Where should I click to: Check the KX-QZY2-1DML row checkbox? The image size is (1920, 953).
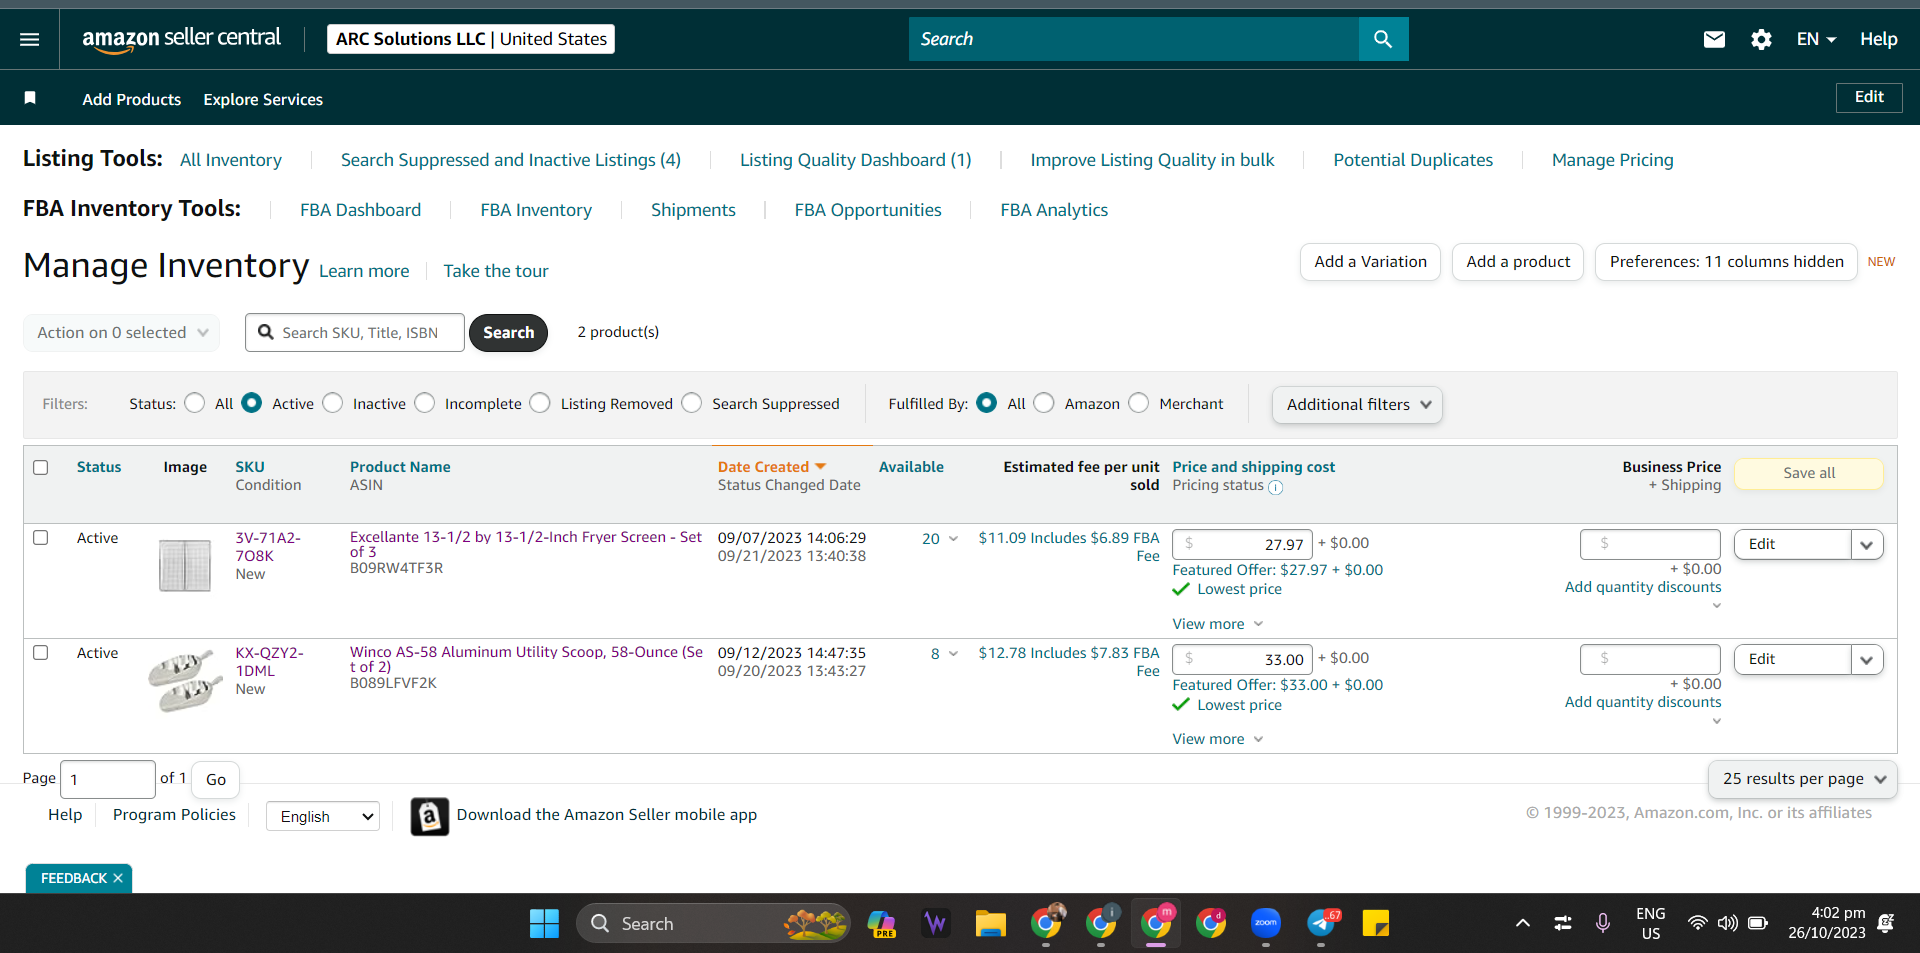(x=41, y=652)
